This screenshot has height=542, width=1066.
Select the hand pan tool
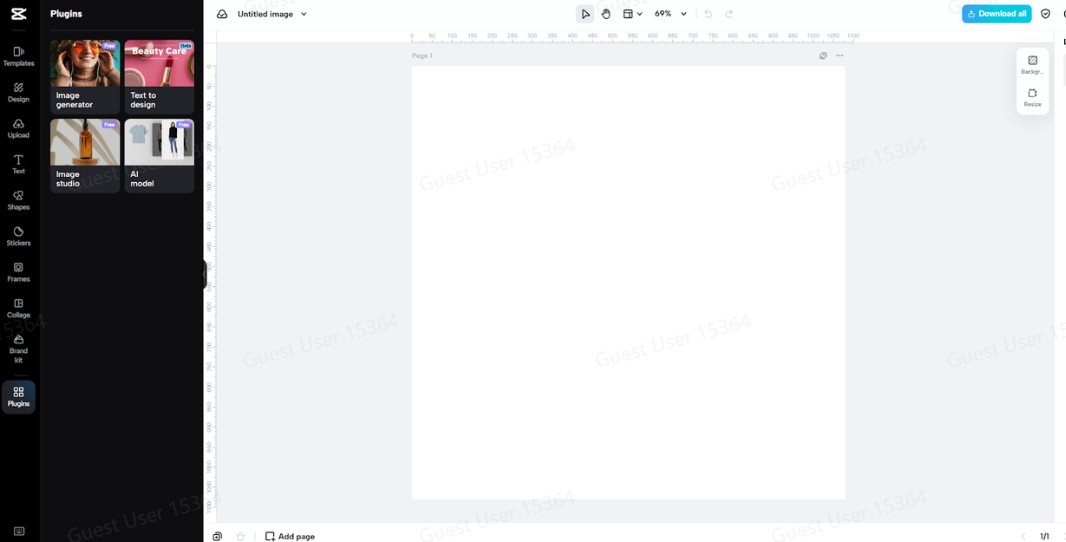[606, 14]
